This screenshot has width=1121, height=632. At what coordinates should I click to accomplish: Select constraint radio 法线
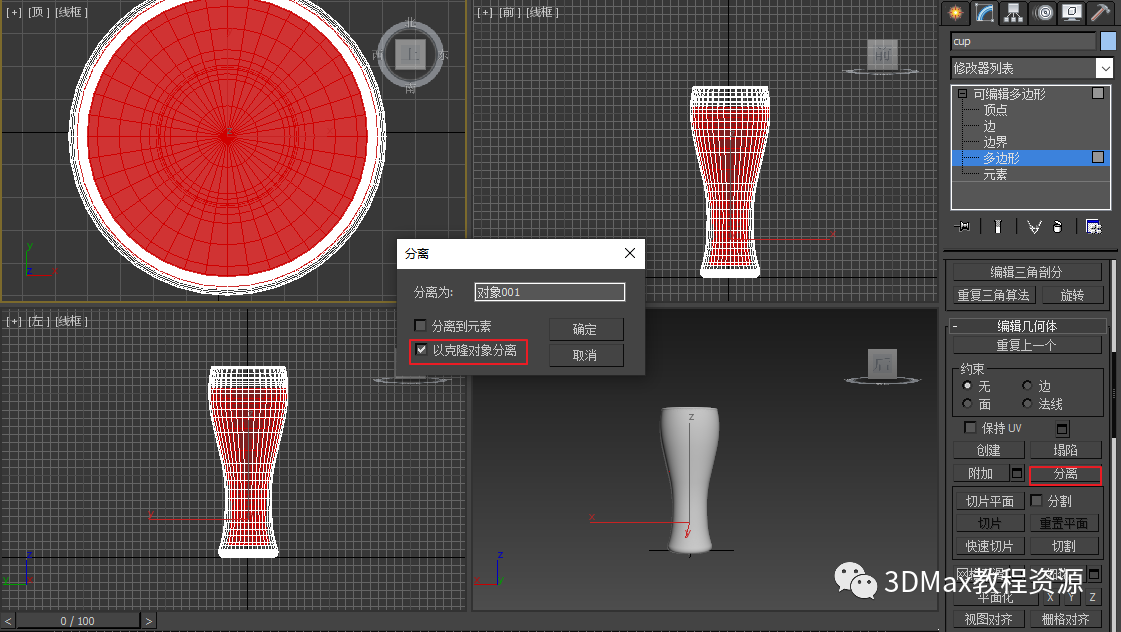coord(1027,403)
